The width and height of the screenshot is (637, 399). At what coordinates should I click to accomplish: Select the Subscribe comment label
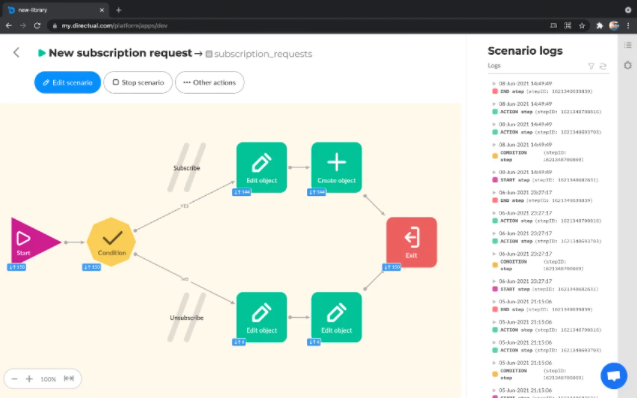(186, 168)
